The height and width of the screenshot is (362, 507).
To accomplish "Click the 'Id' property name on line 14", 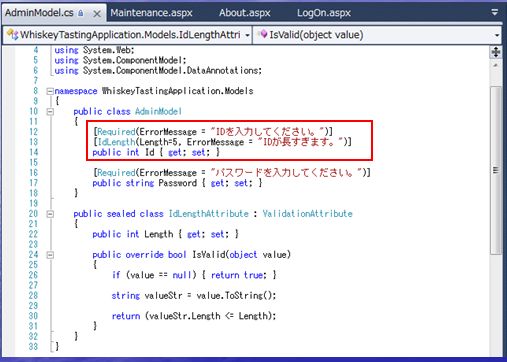I will (x=150, y=152).
